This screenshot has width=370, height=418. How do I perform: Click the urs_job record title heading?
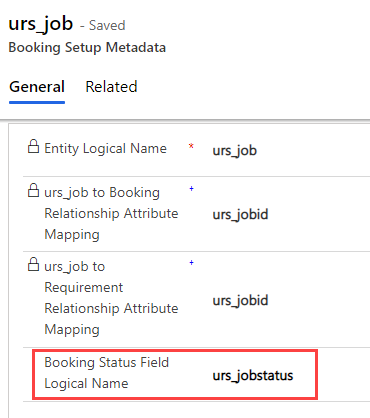41,24
